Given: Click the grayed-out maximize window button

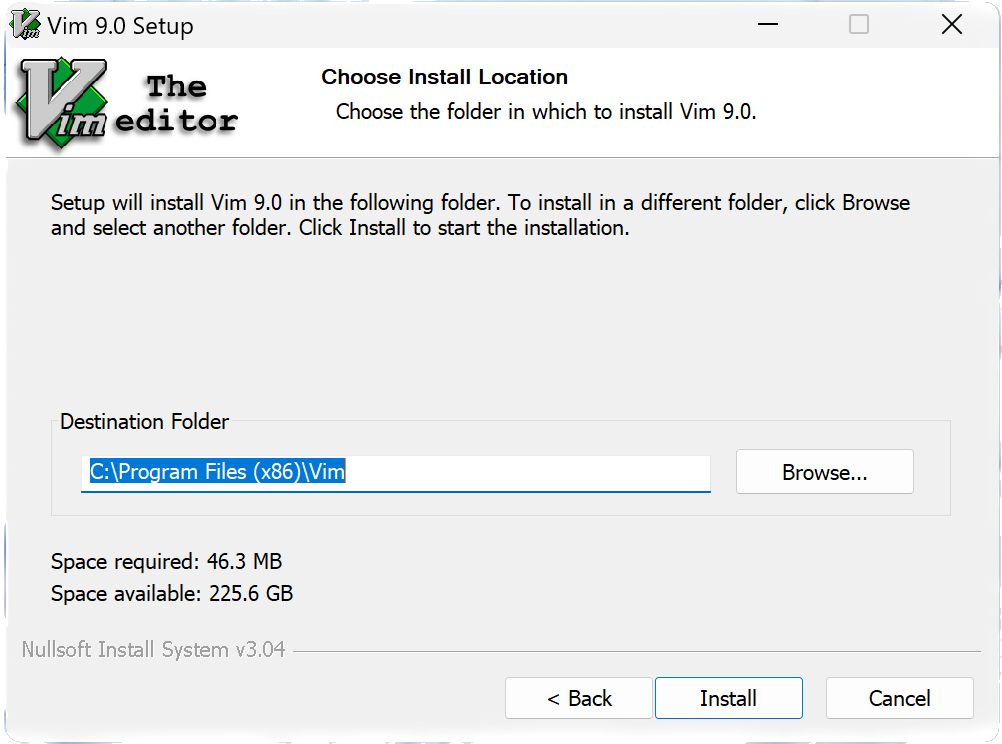Looking at the screenshot, I should pos(859,25).
